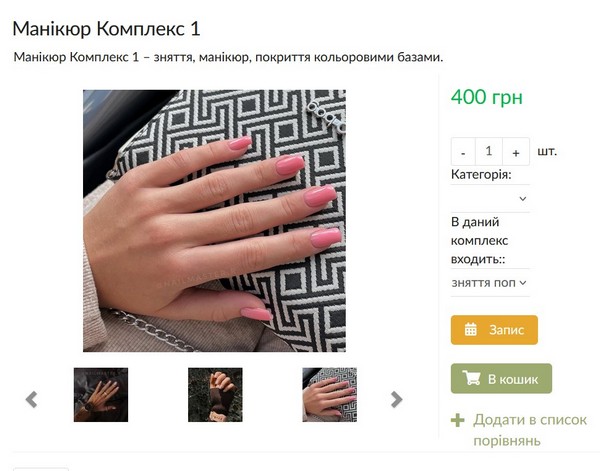Click Додати в список порівнянь link
This screenshot has width=600, height=471.
coord(530,430)
